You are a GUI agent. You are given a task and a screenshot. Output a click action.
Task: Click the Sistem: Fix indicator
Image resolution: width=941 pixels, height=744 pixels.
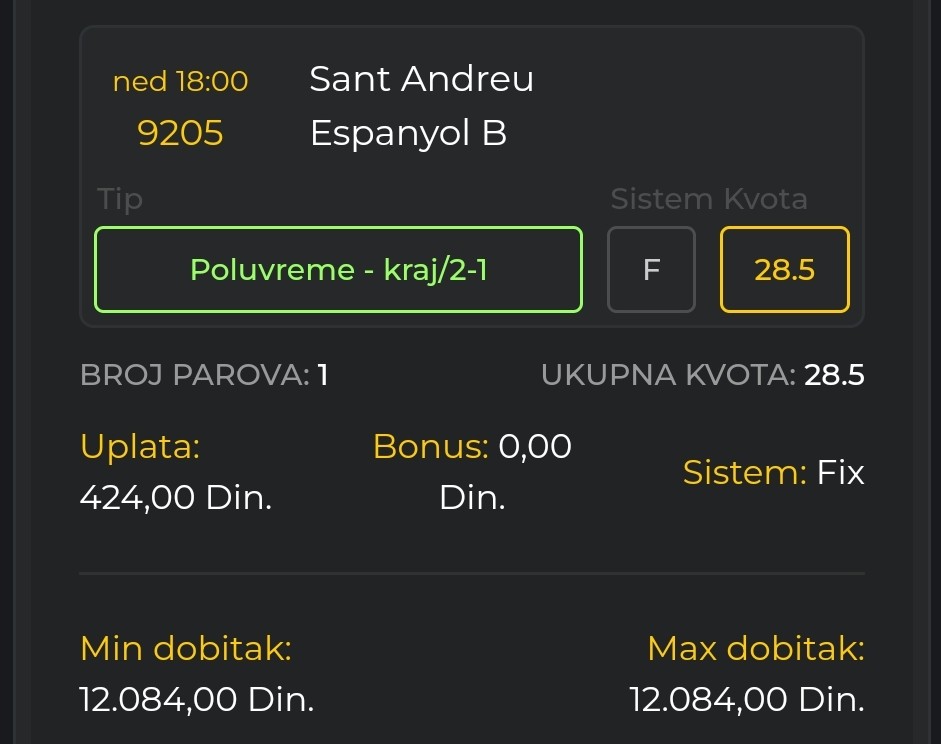773,472
